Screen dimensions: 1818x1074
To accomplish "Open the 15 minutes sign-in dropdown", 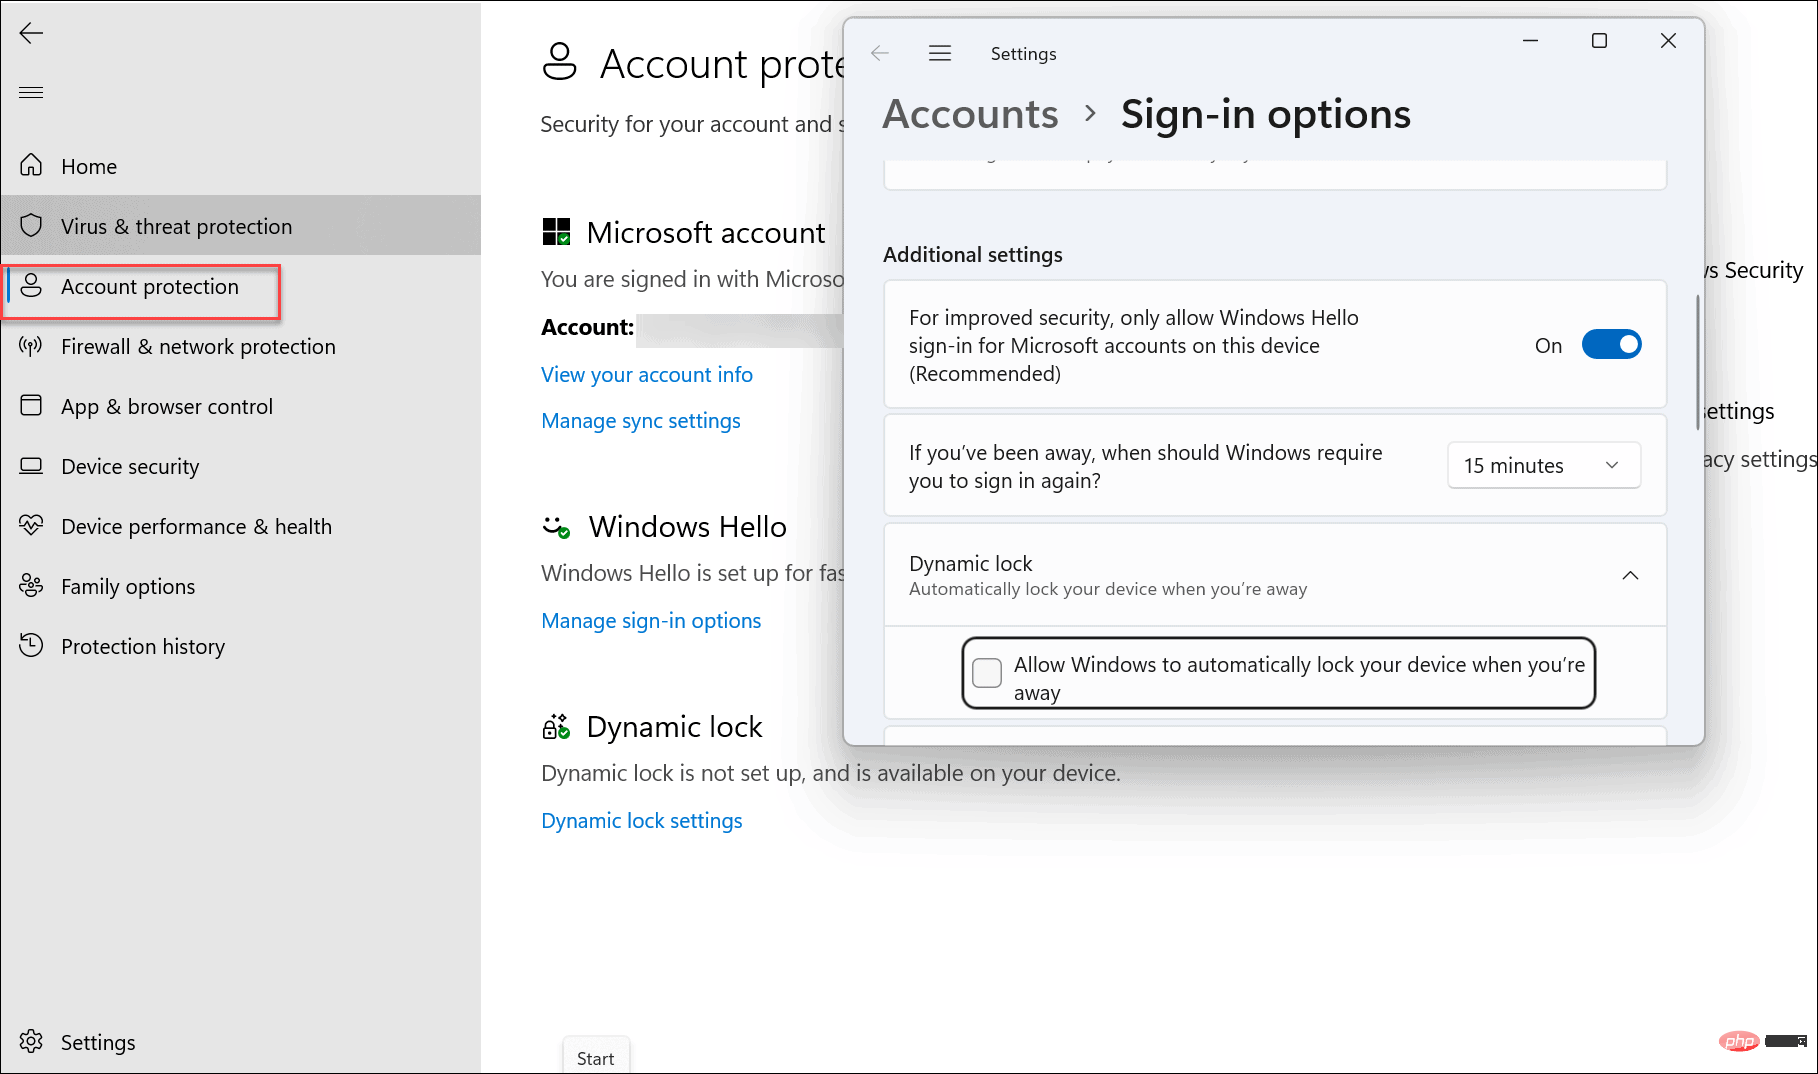I will 1543,465.
